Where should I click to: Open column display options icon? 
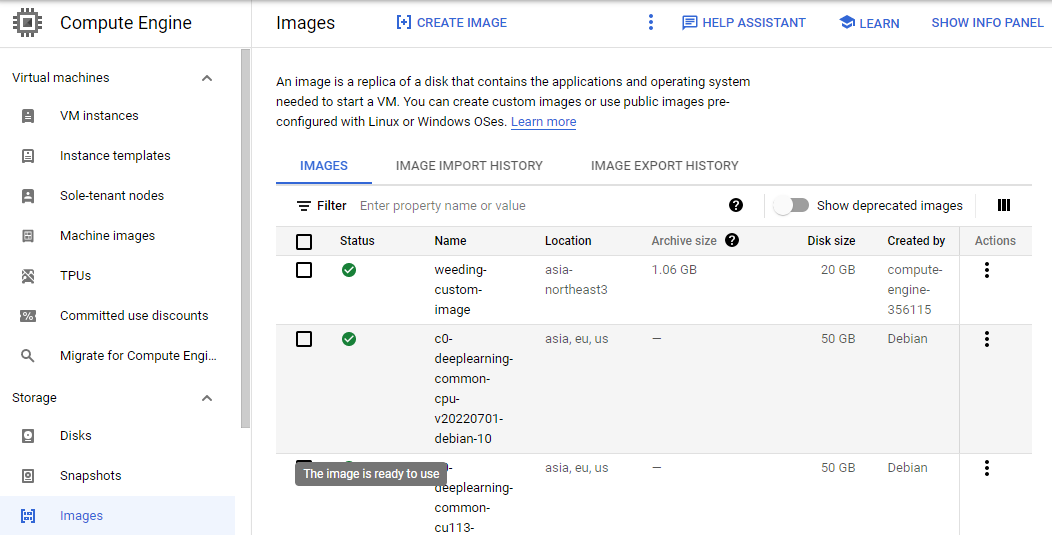pos(1004,205)
